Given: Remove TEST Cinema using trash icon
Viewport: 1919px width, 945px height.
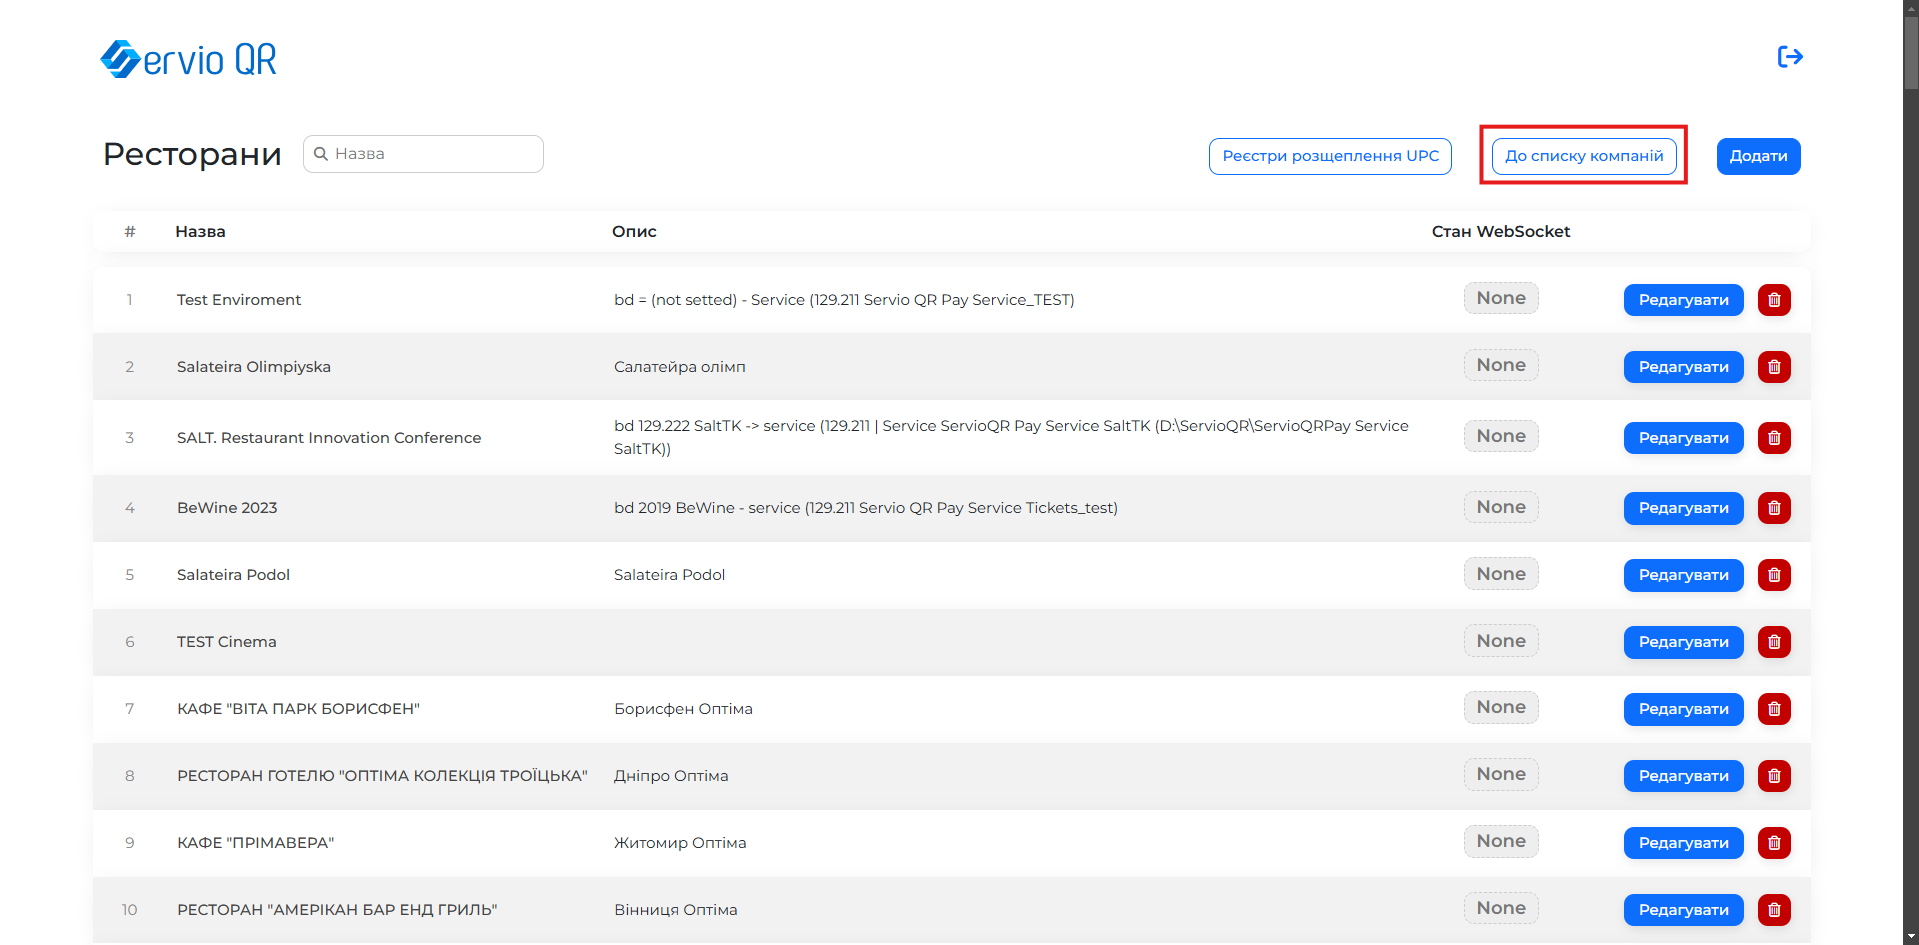Looking at the screenshot, I should [x=1773, y=642].
